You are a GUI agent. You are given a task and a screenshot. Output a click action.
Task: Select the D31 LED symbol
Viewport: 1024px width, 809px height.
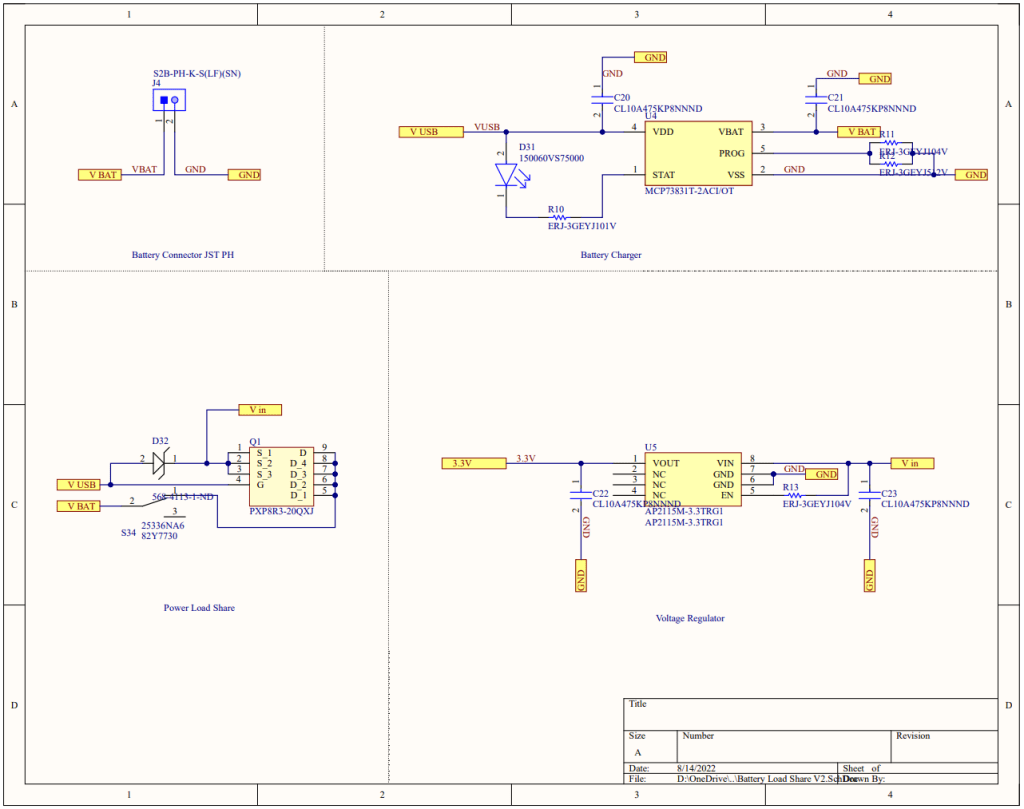tap(507, 174)
